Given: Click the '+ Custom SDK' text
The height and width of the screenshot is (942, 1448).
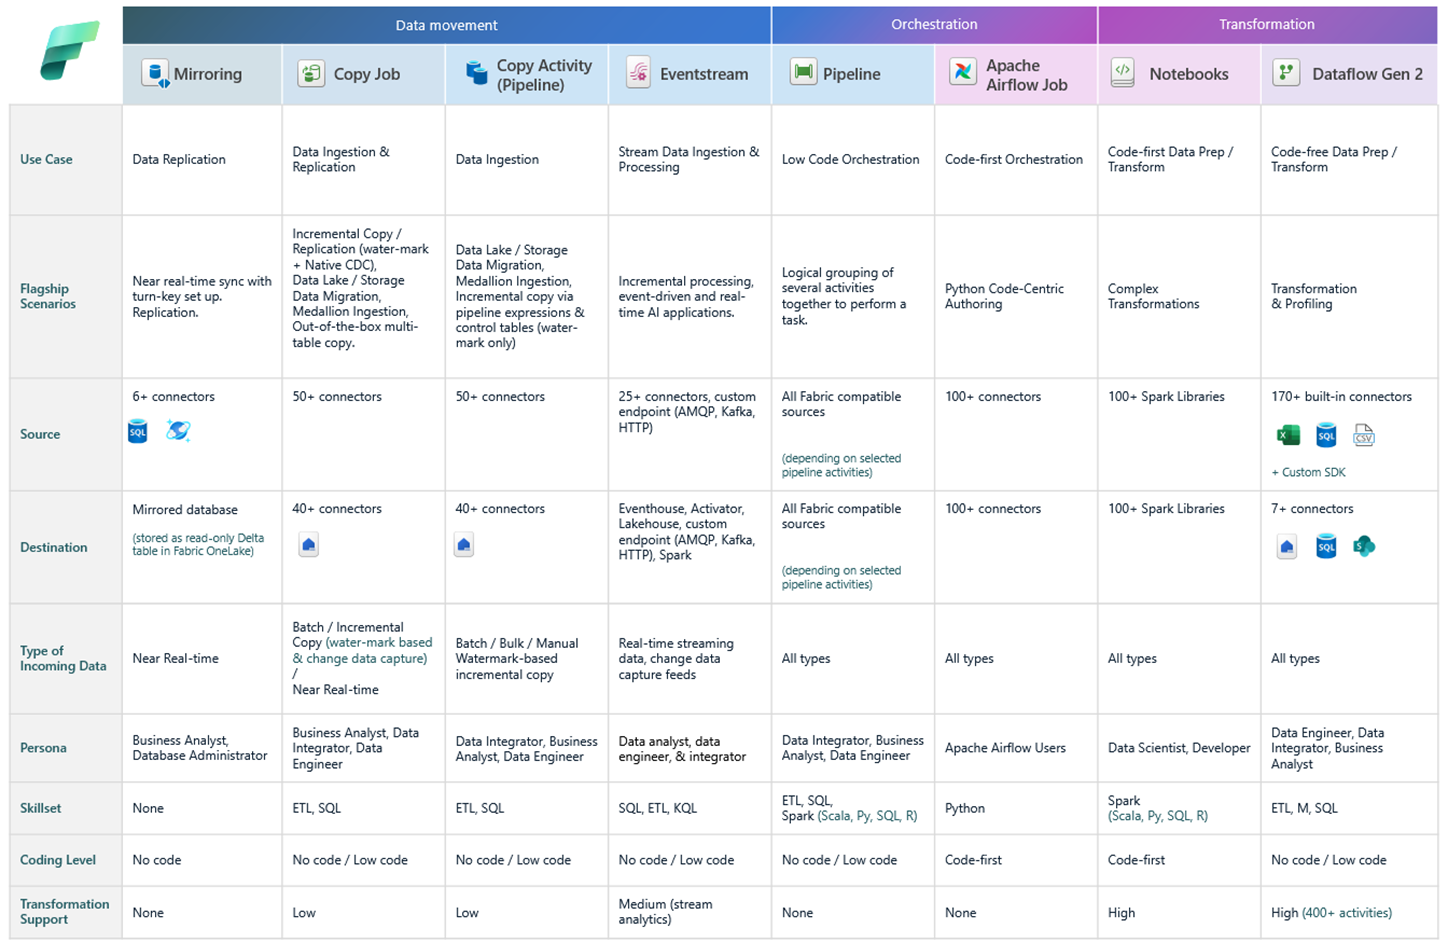Looking at the screenshot, I should 1308,472.
